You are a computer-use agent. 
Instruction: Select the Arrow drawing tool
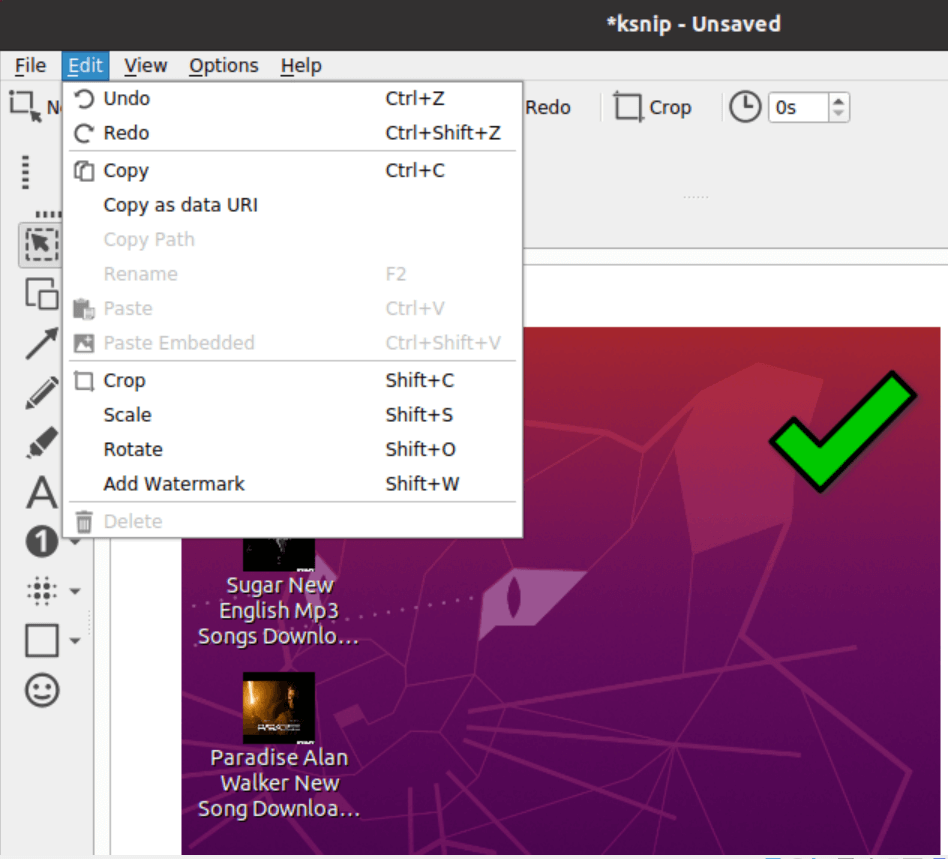pos(41,343)
